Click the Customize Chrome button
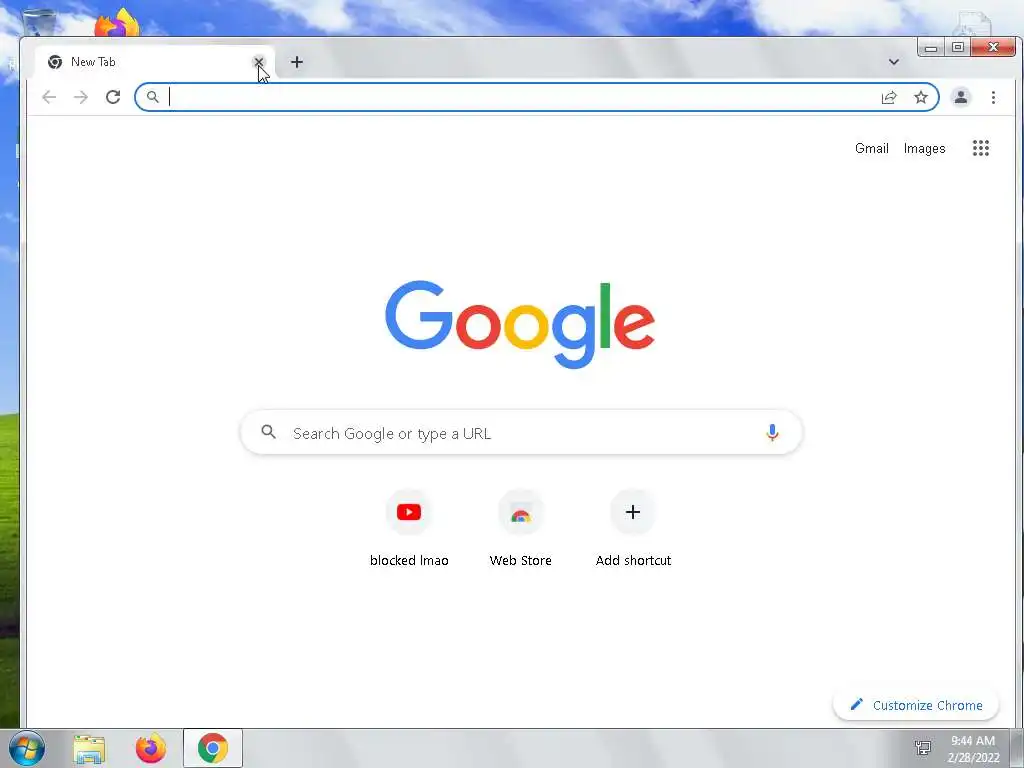This screenshot has width=1024, height=768. pyautogui.click(x=916, y=705)
